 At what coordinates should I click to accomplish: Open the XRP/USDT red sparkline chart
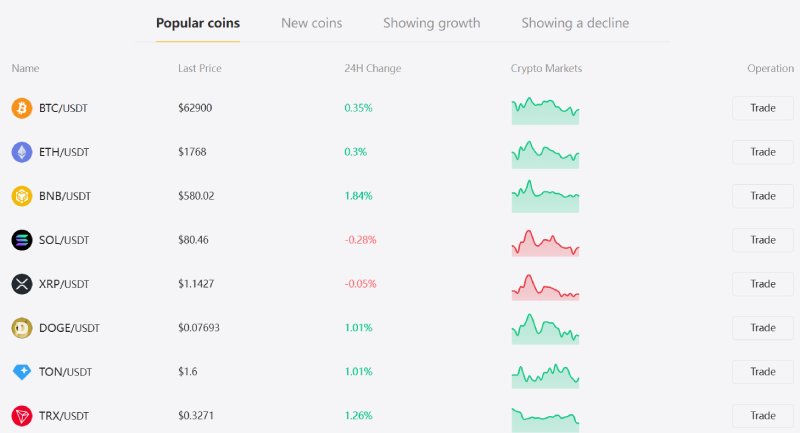[545, 287]
